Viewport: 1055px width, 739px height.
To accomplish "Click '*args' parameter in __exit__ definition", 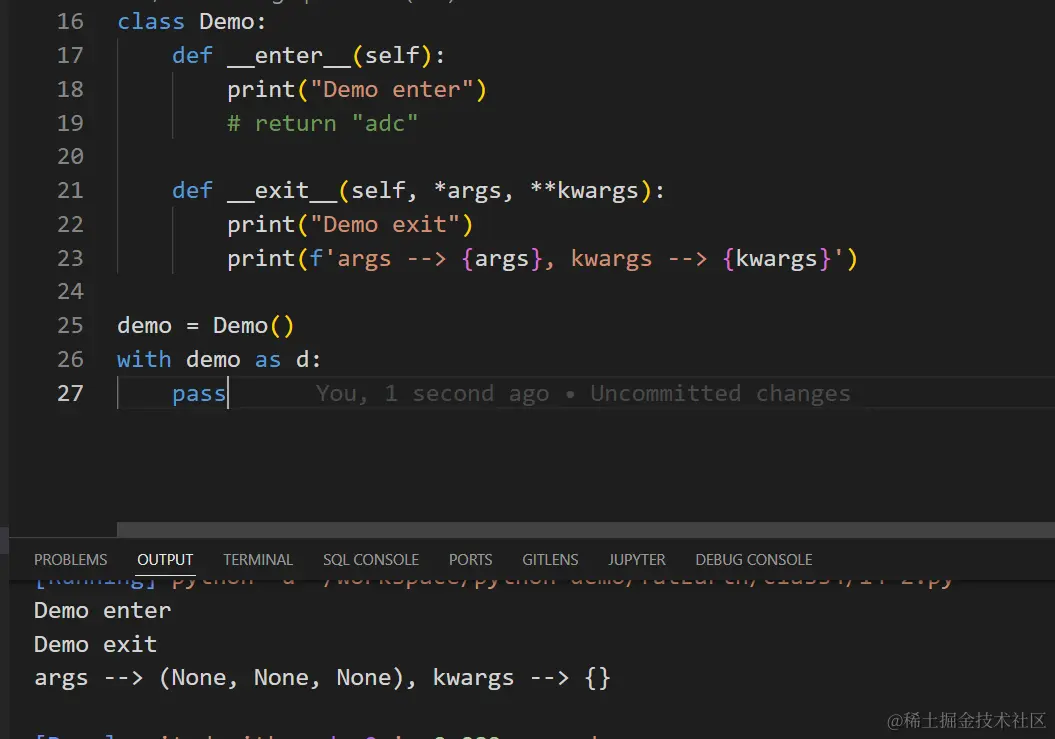I will tap(467, 190).
